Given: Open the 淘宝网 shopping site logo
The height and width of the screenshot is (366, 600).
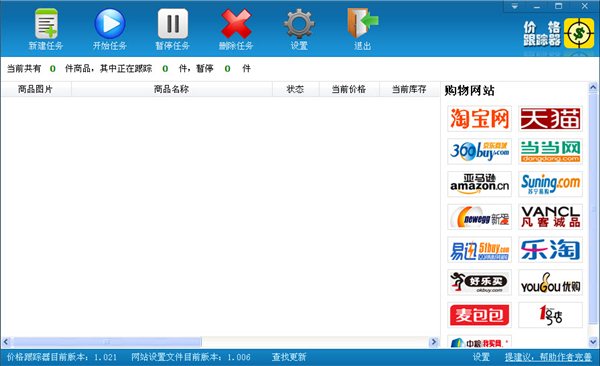Looking at the screenshot, I should 479,119.
